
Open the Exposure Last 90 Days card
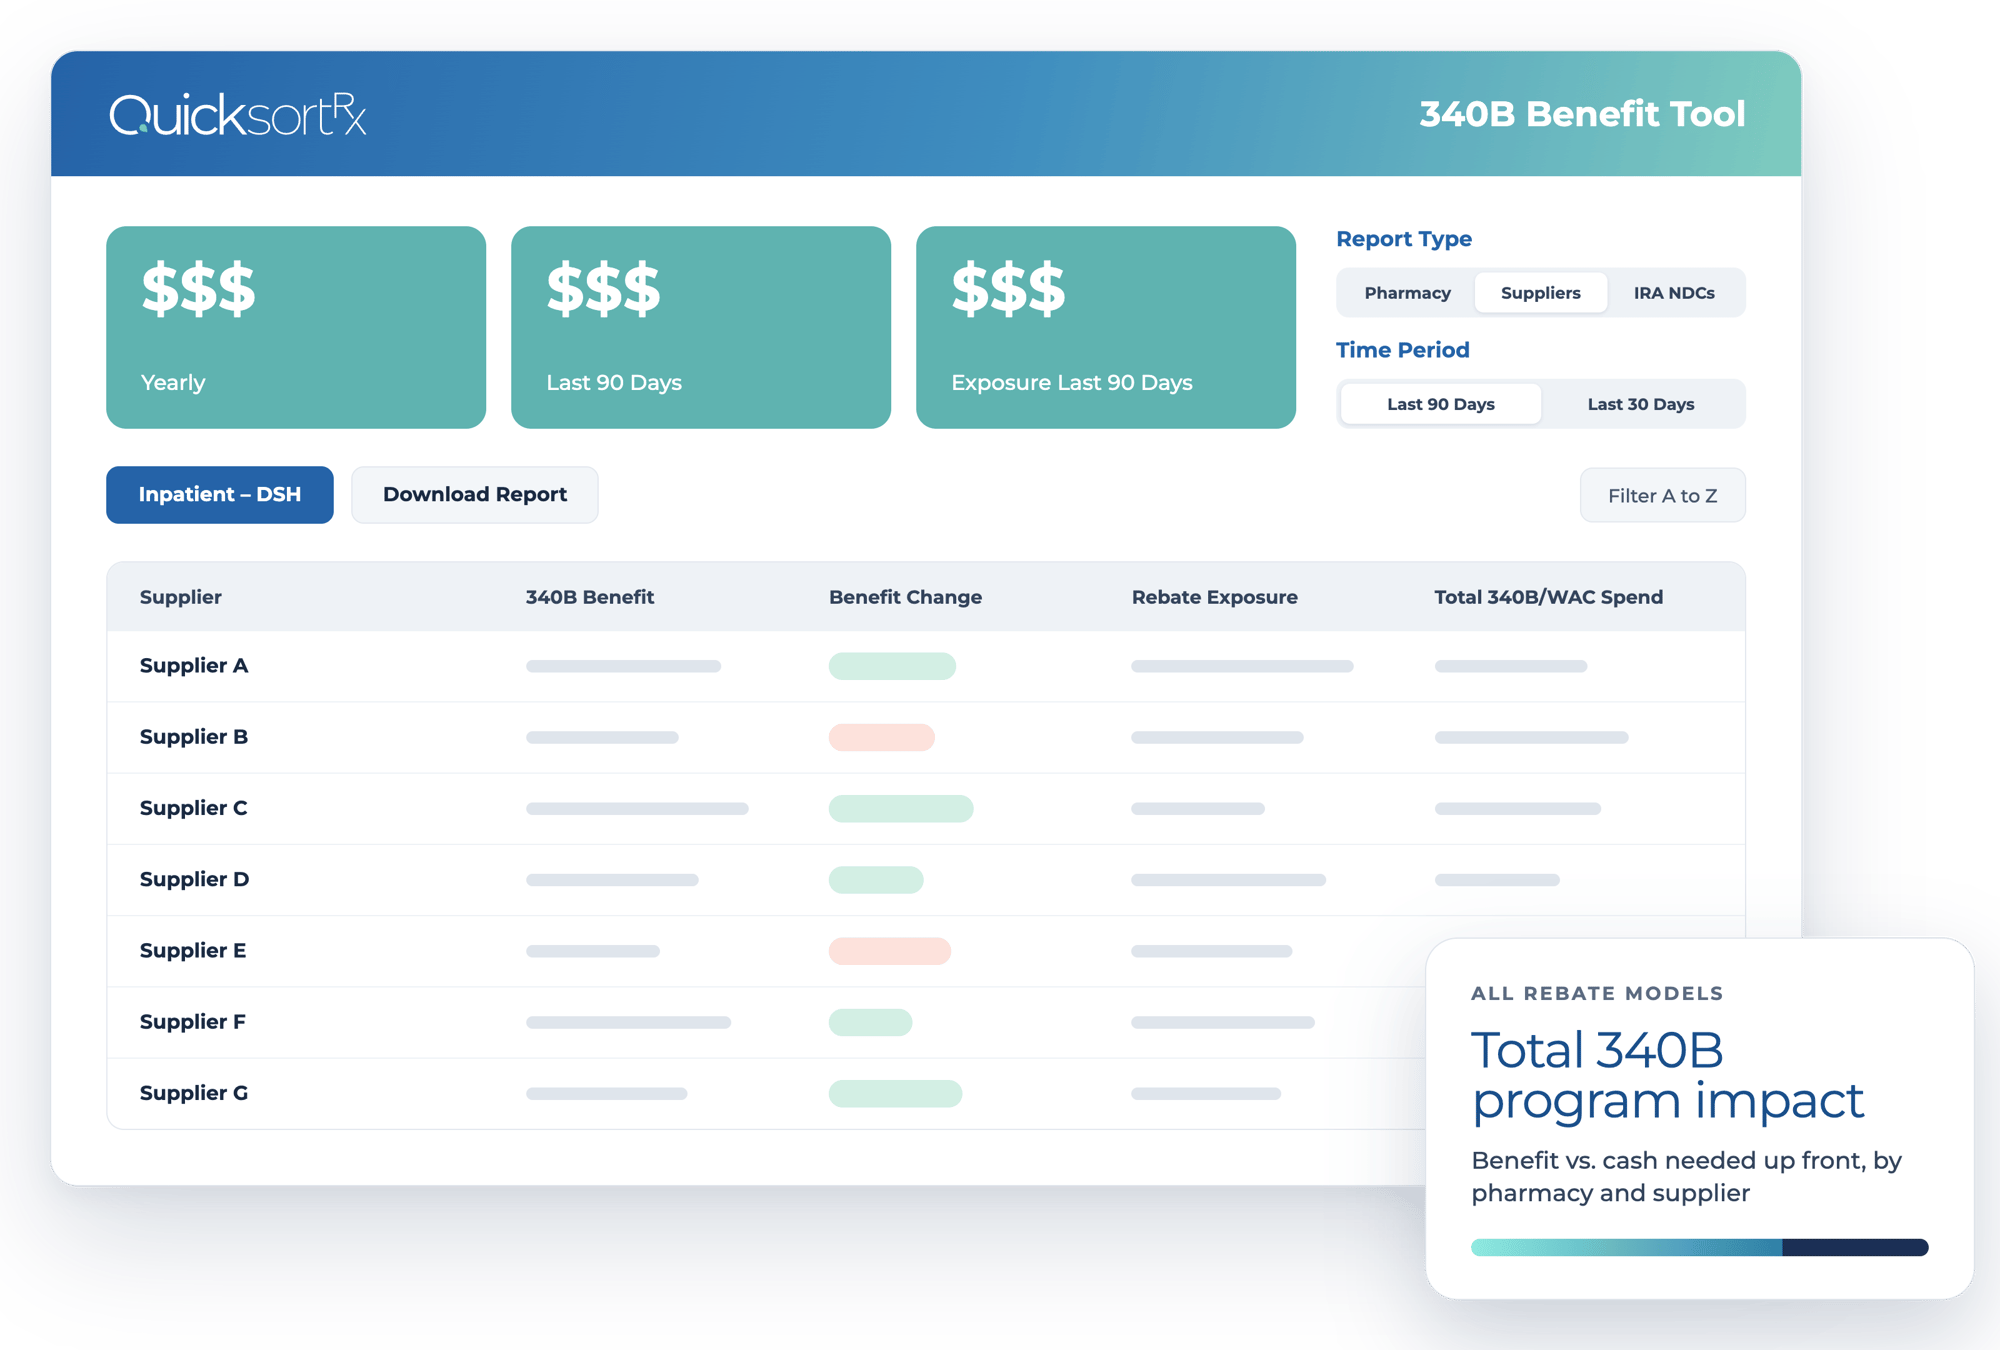[1106, 327]
